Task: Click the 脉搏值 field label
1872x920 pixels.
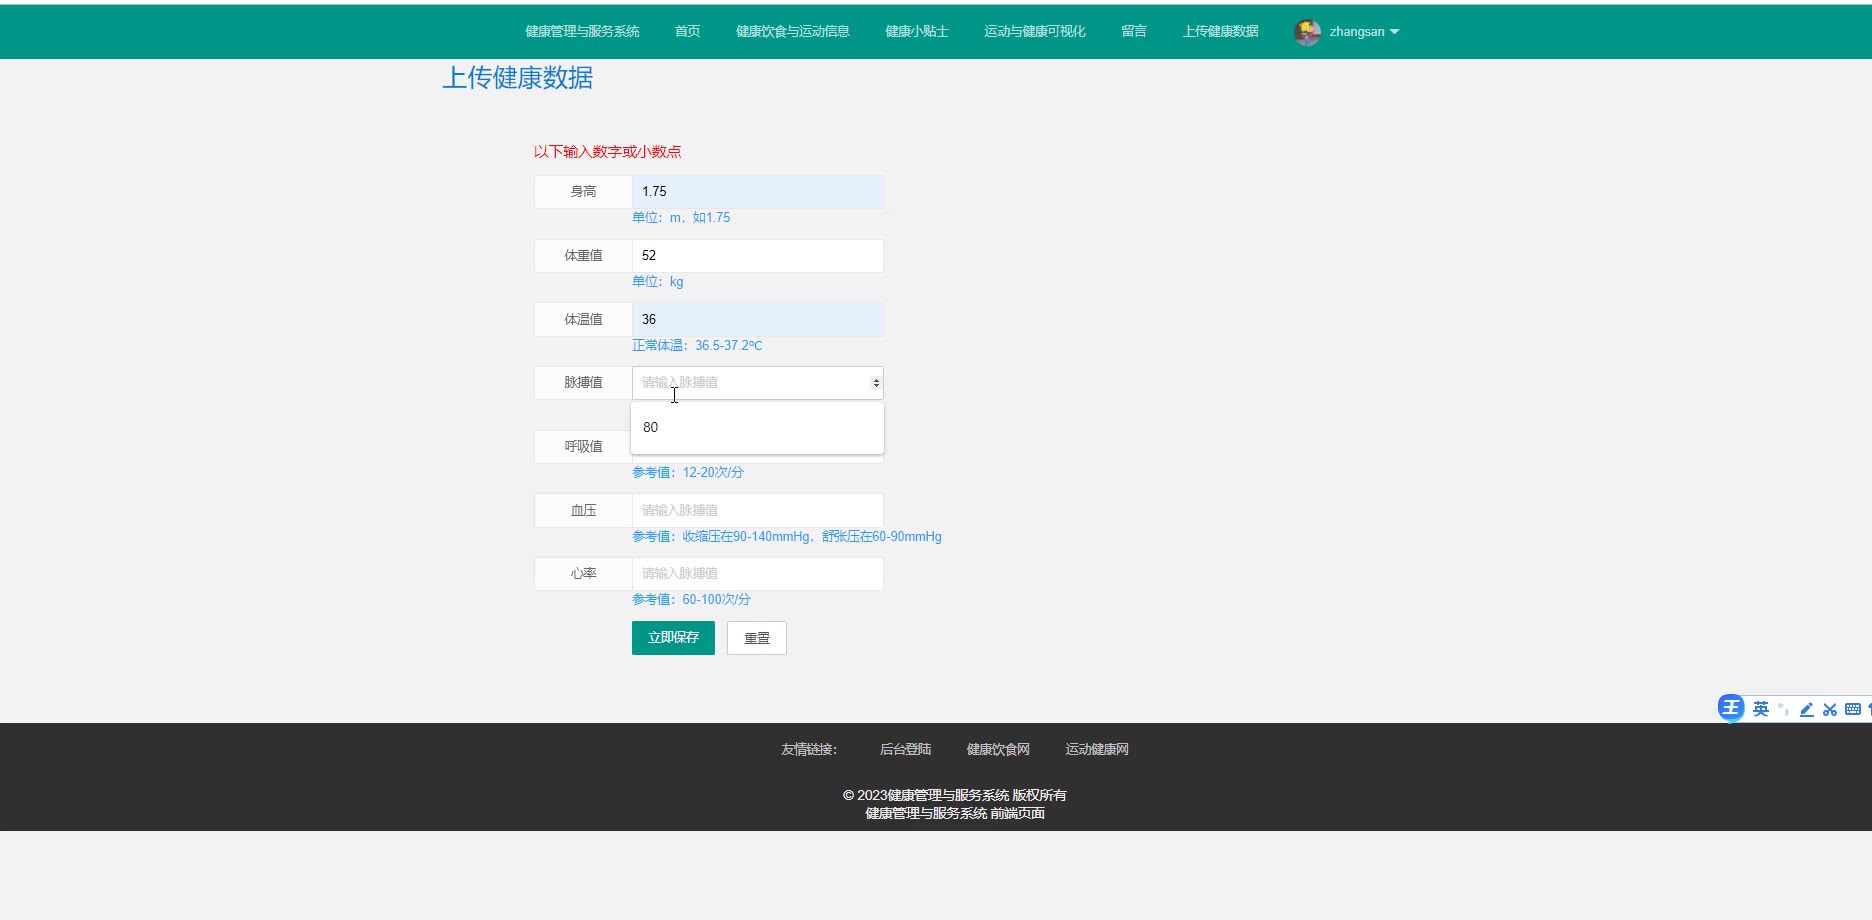Action: click(583, 383)
